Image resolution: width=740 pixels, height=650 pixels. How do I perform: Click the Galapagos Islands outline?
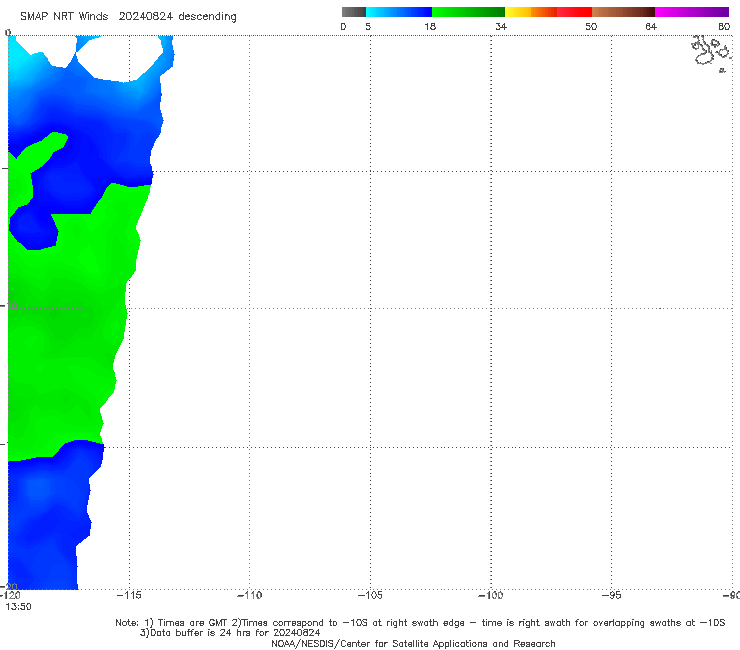pos(712,52)
